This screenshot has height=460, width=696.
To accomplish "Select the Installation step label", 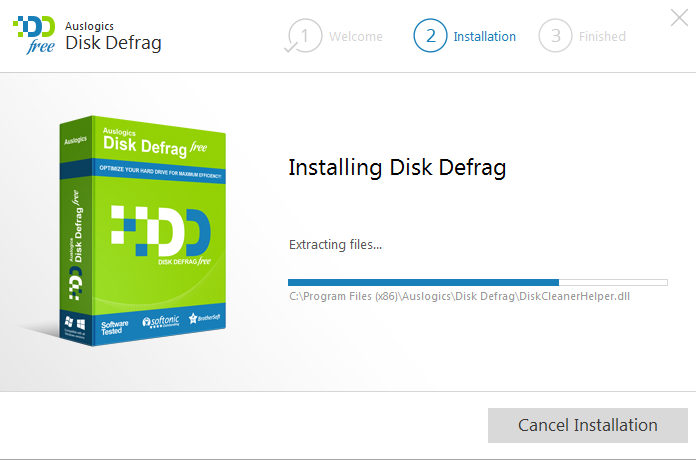I will point(484,37).
